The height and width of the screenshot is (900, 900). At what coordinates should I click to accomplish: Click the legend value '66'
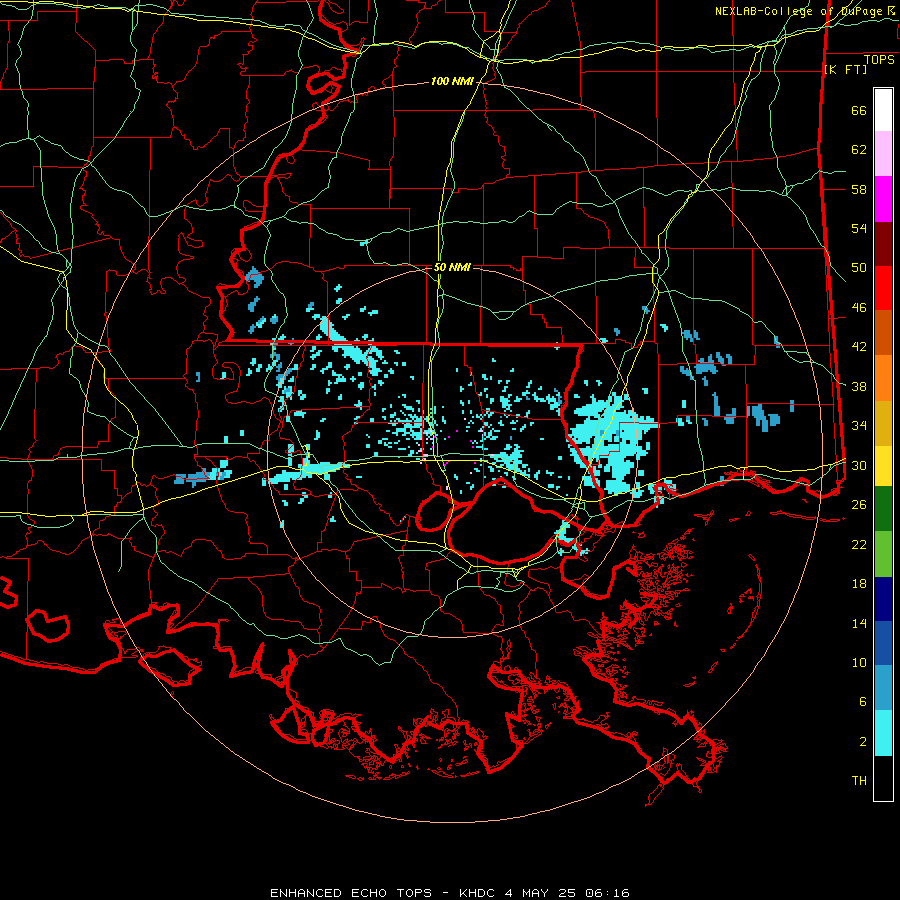tap(859, 111)
